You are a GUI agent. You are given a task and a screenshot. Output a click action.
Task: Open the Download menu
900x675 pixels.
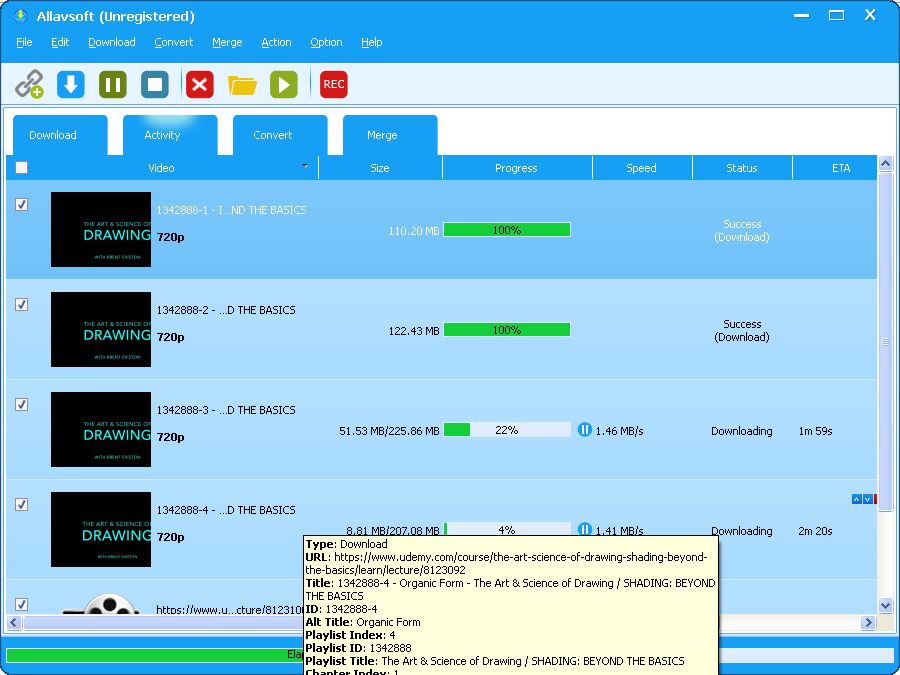point(112,42)
